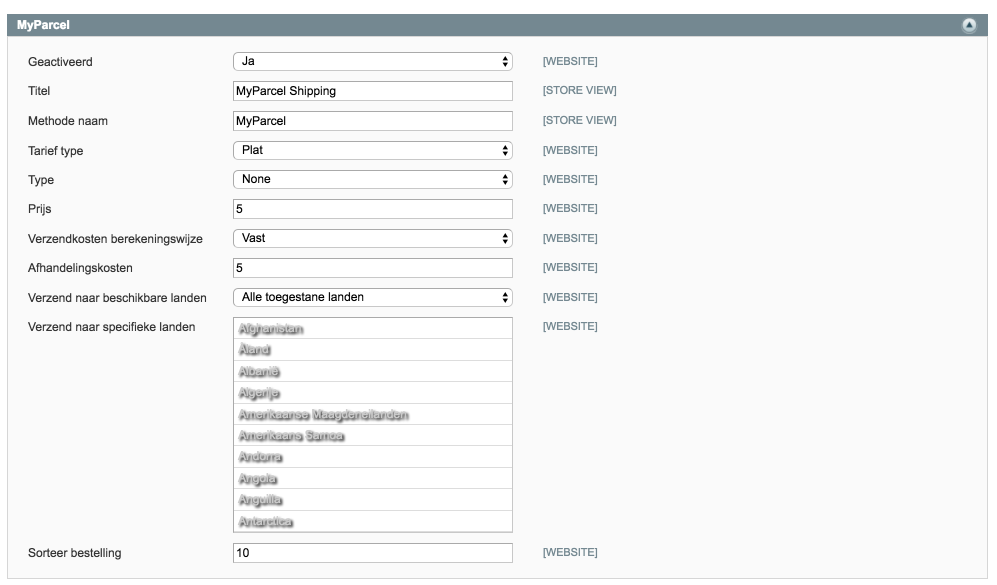The width and height of the screenshot is (997, 585).
Task: Click the Sorteer bestelling input field
Action: 373,553
